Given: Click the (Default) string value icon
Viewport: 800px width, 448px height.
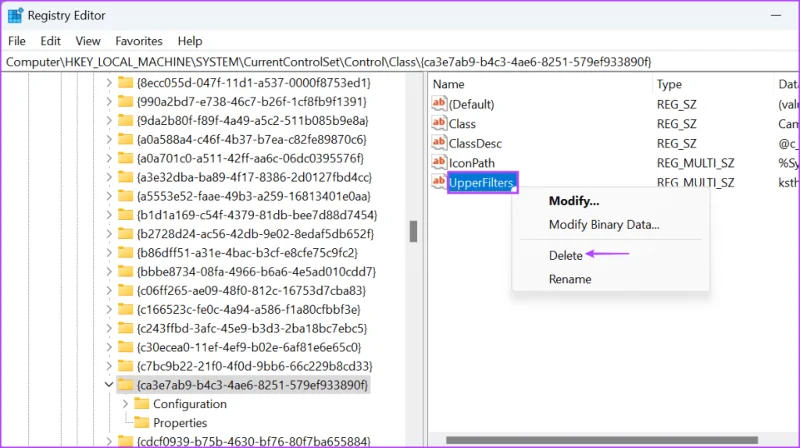Looking at the screenshot, I should (x=439, y=104).
